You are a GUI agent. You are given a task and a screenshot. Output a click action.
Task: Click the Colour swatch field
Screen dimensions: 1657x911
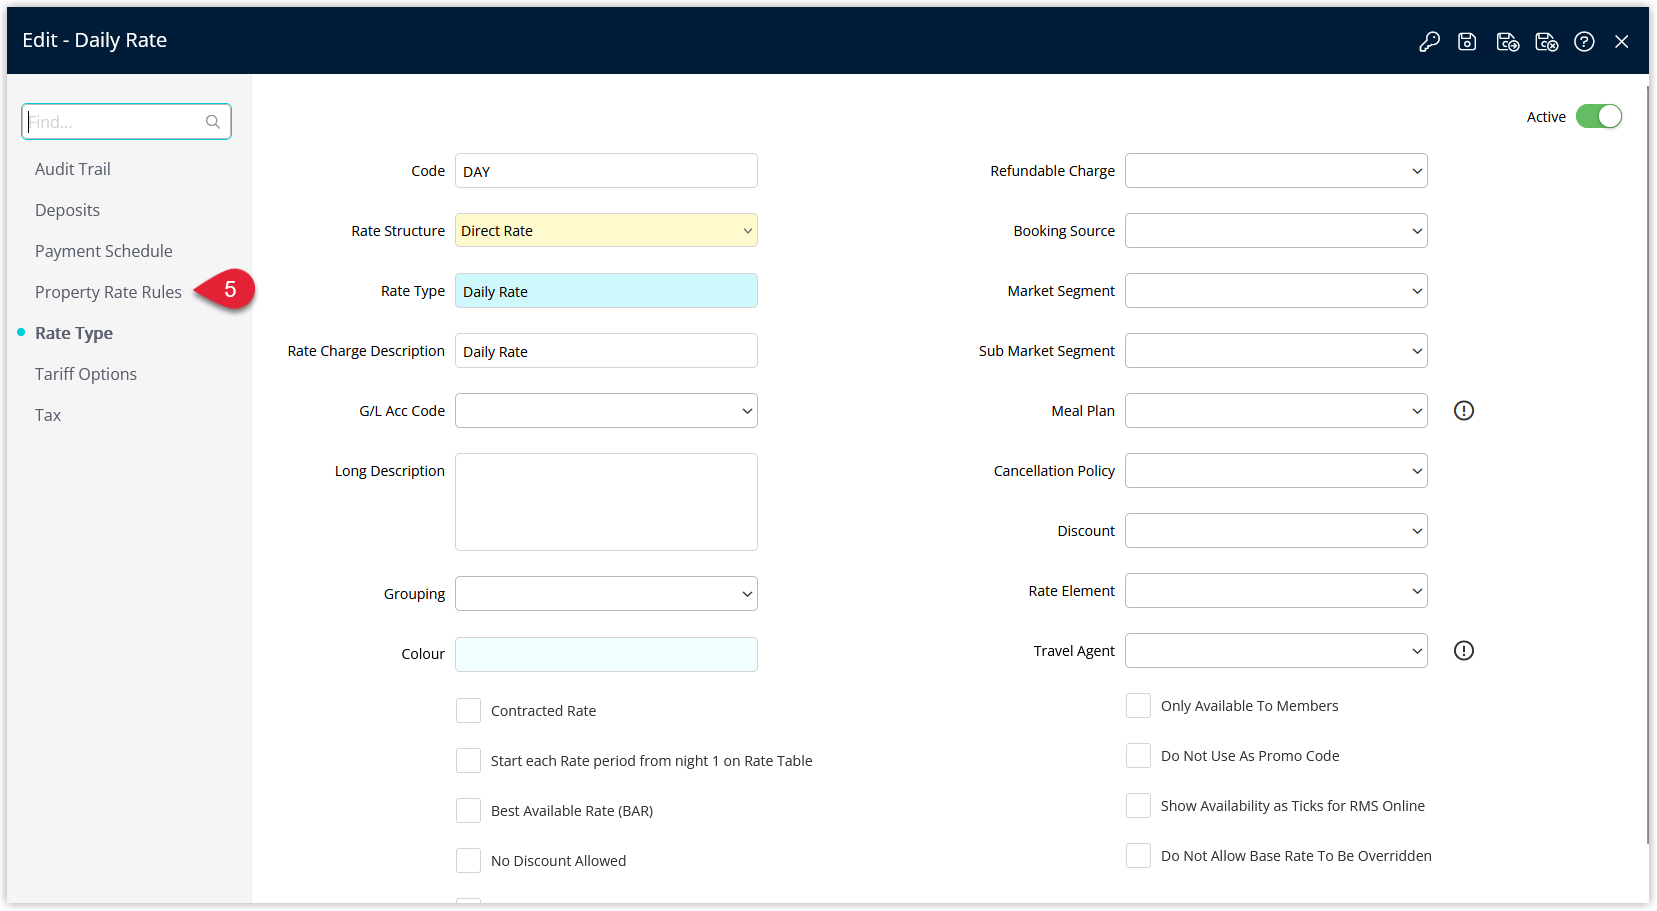606,654
